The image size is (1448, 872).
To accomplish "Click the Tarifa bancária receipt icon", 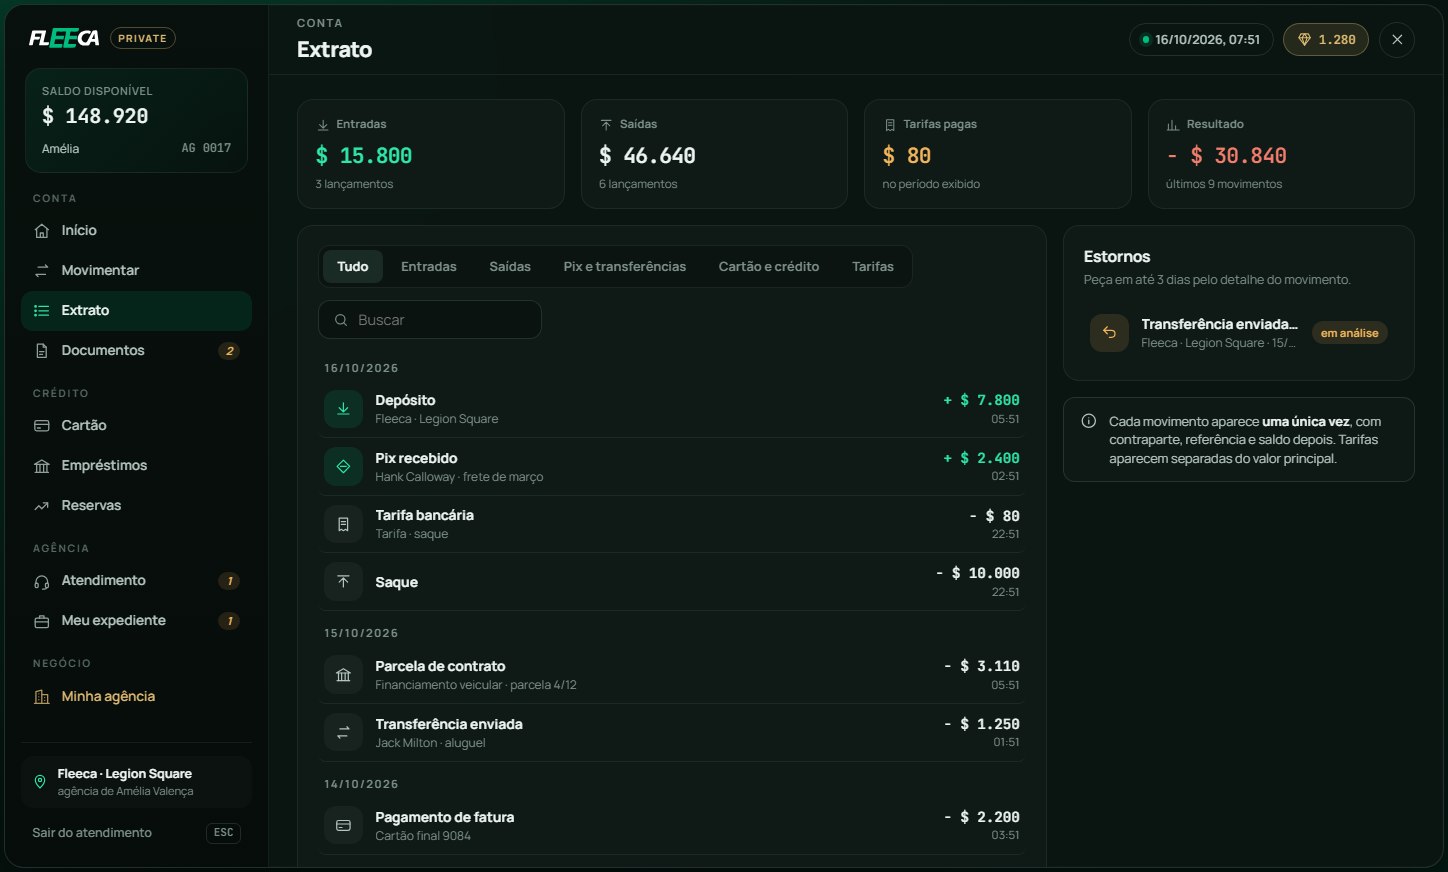I will pos(343,524).
